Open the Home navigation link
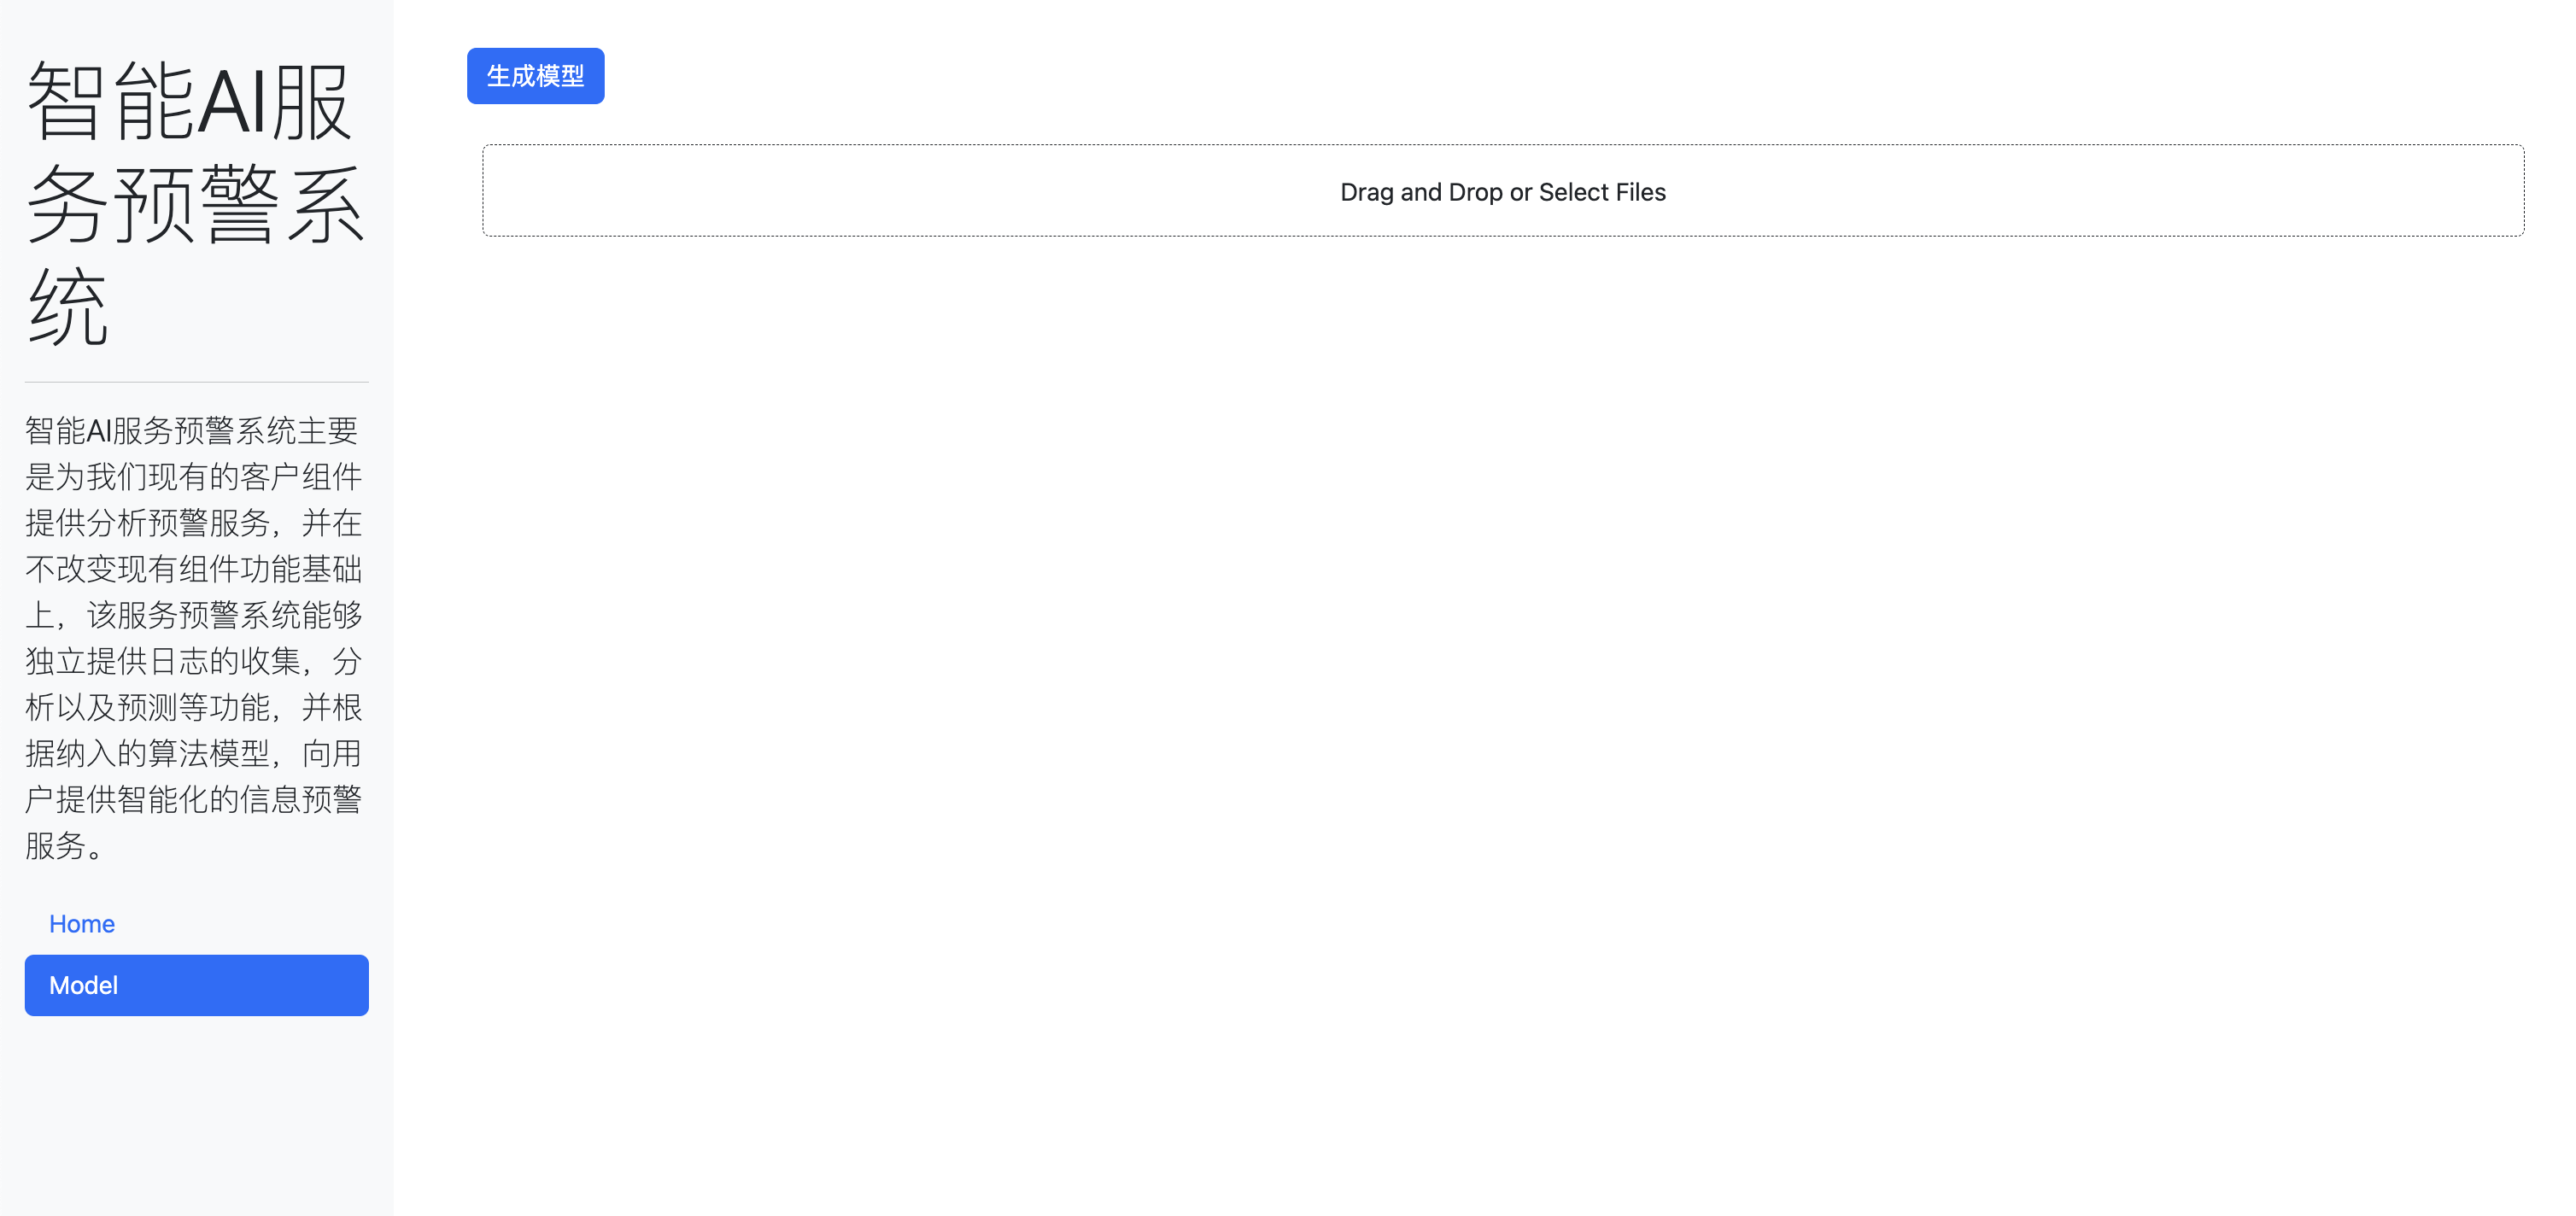The height and width of the screenshot is (1216, 2576). pos(82,923)
